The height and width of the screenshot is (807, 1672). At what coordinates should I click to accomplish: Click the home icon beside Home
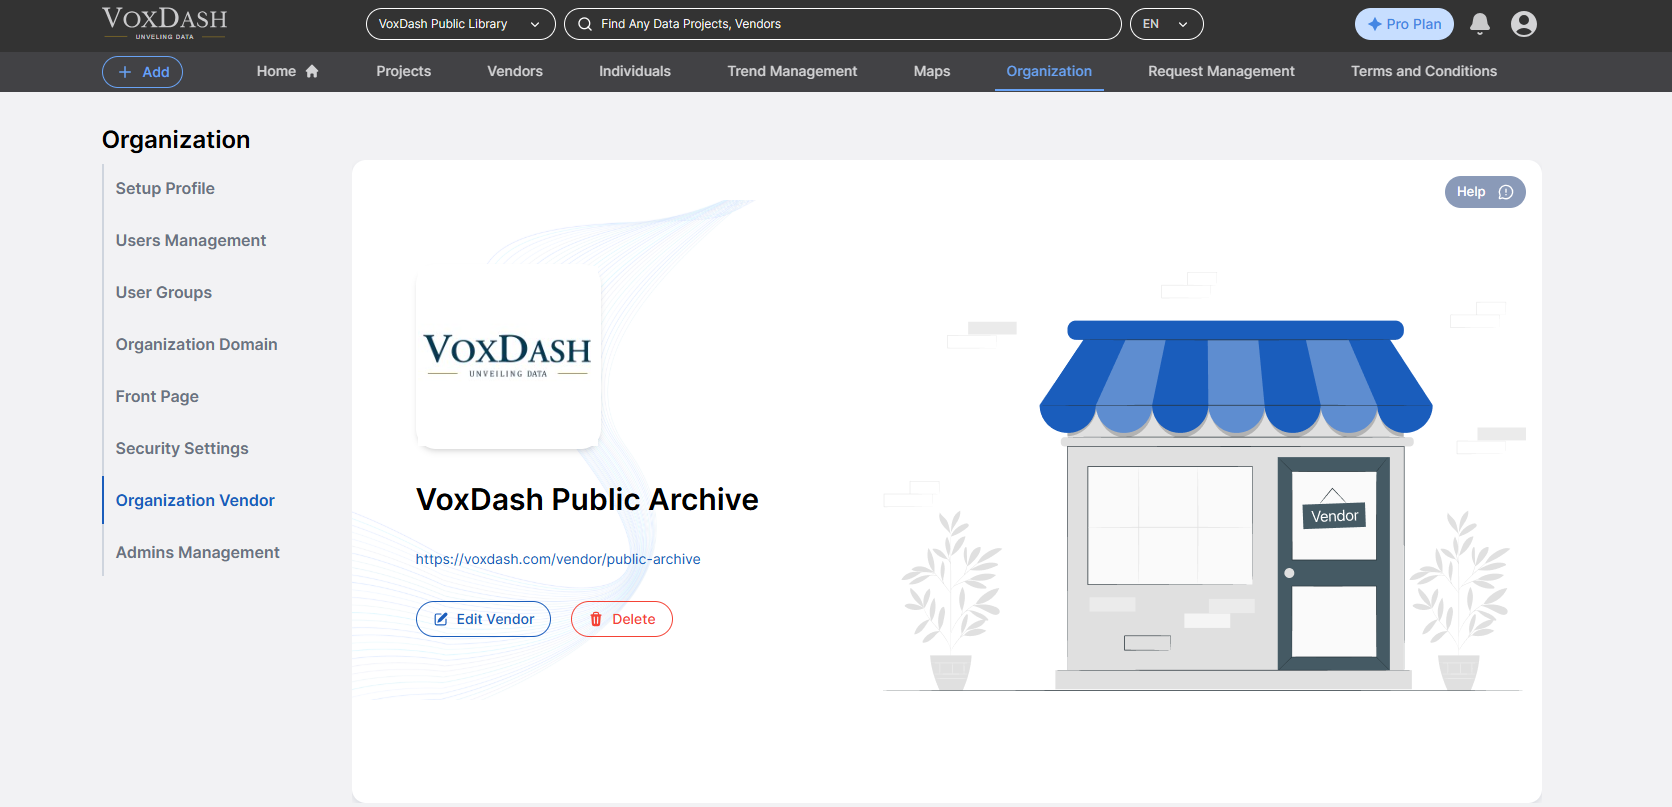pyautogui.click(x=312, y=71)
